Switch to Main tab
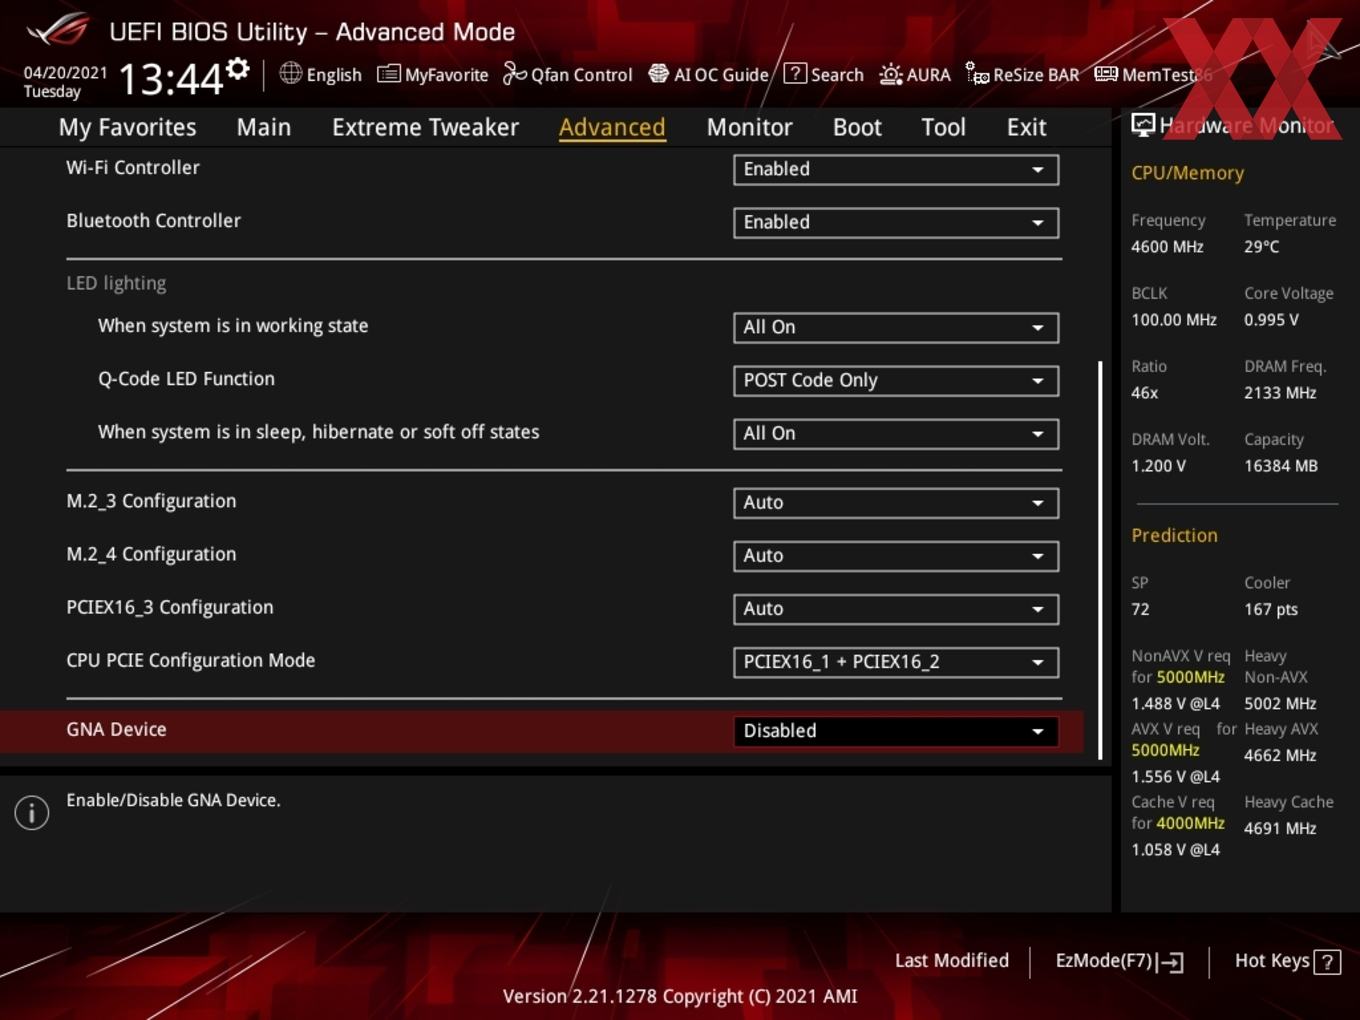1360x1020 pixels. click(x=264, y=127)
